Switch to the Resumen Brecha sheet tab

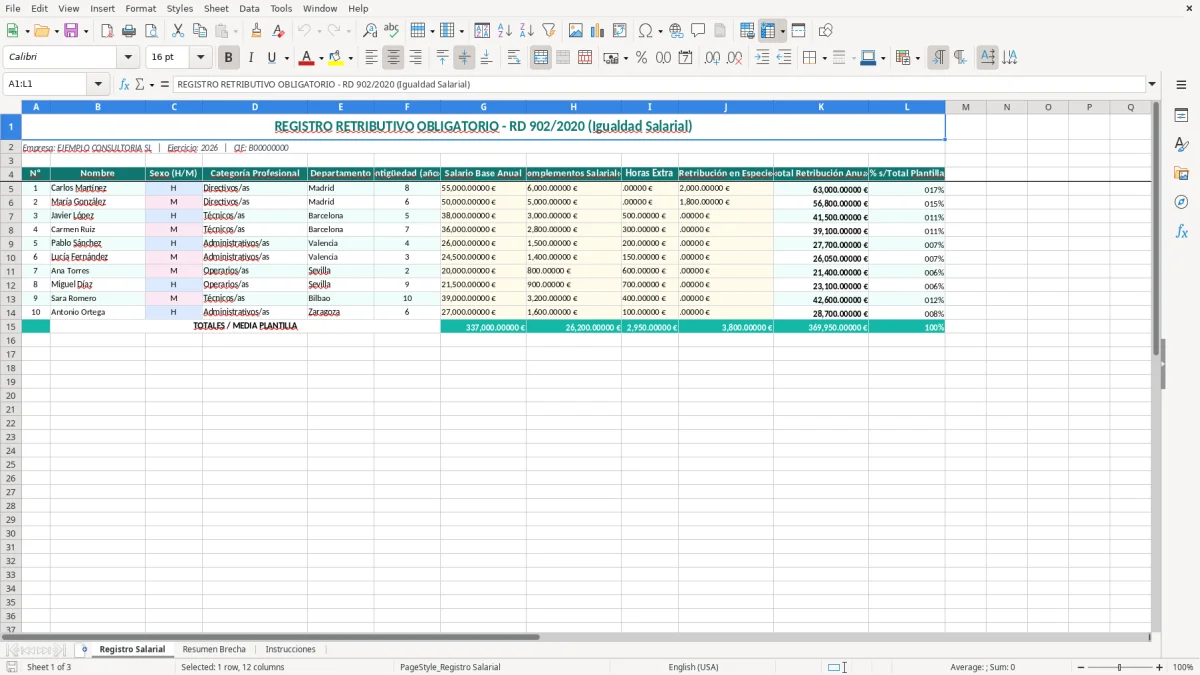click(x=214, y=650)
